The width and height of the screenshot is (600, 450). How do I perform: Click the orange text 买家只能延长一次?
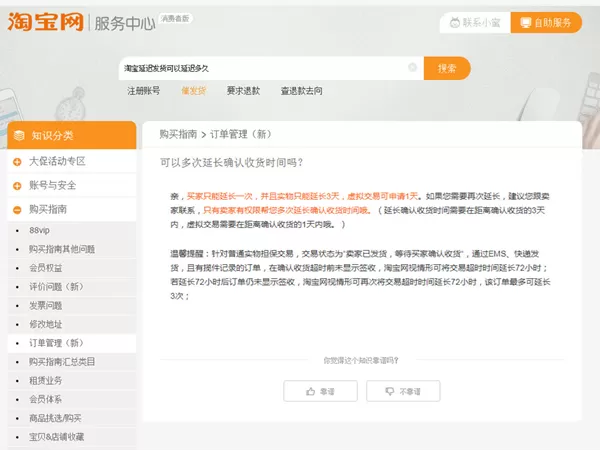(220, 196)
